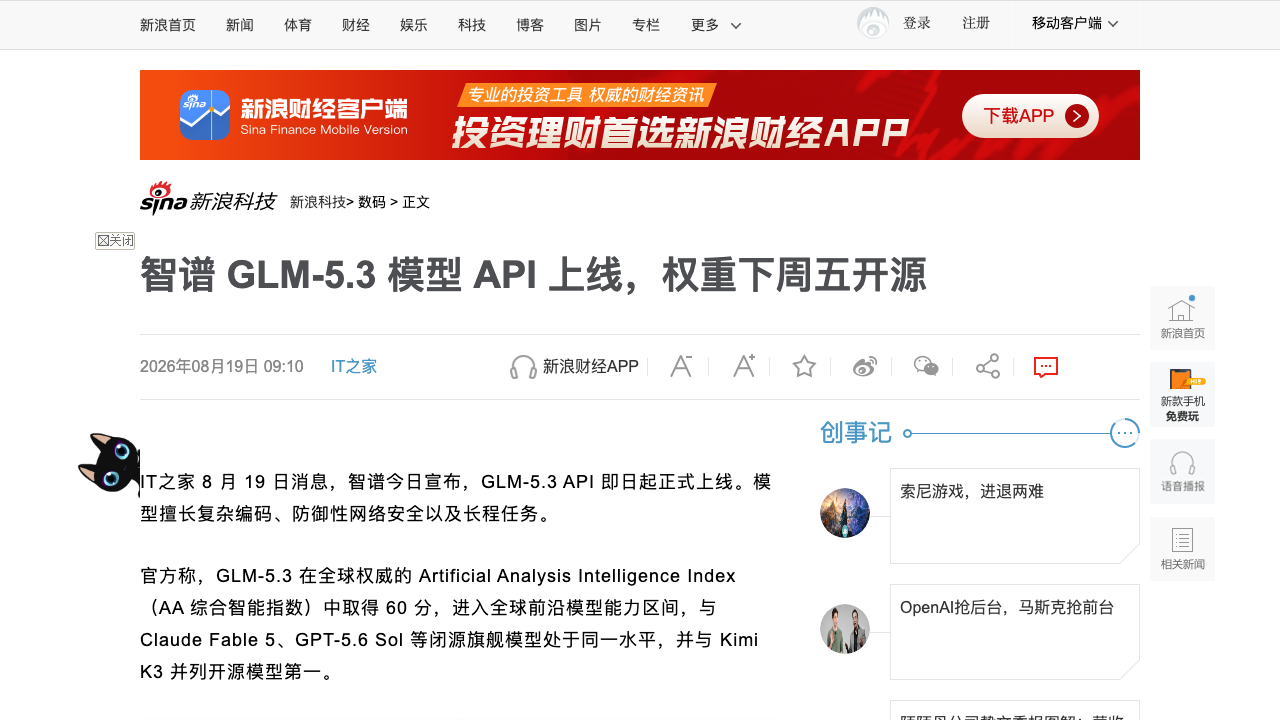This screenshot has height=720, width=1280.
Task: Share the article to Weibo
Action: point(865,367)
